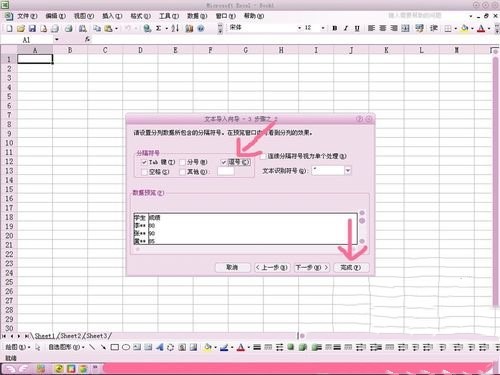Screen dimensions: 500x375
Task: Open the 文件 (File) menu
Action: coord(27,16)
